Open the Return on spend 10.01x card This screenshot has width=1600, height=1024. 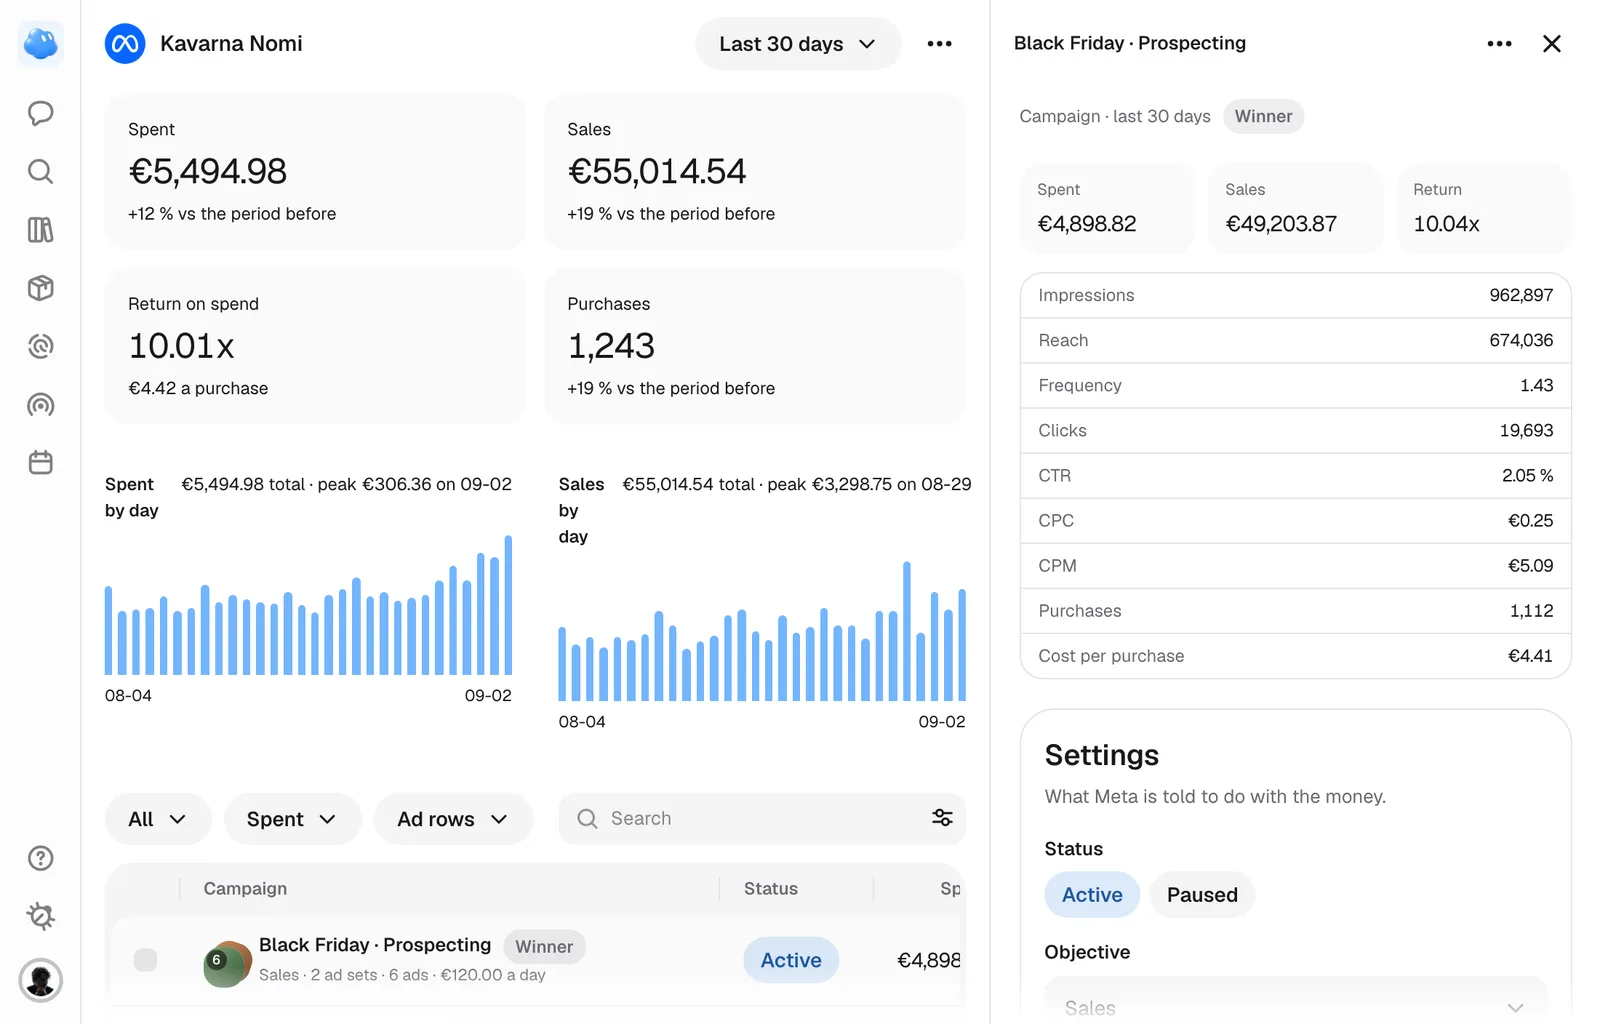click(315, 345)
